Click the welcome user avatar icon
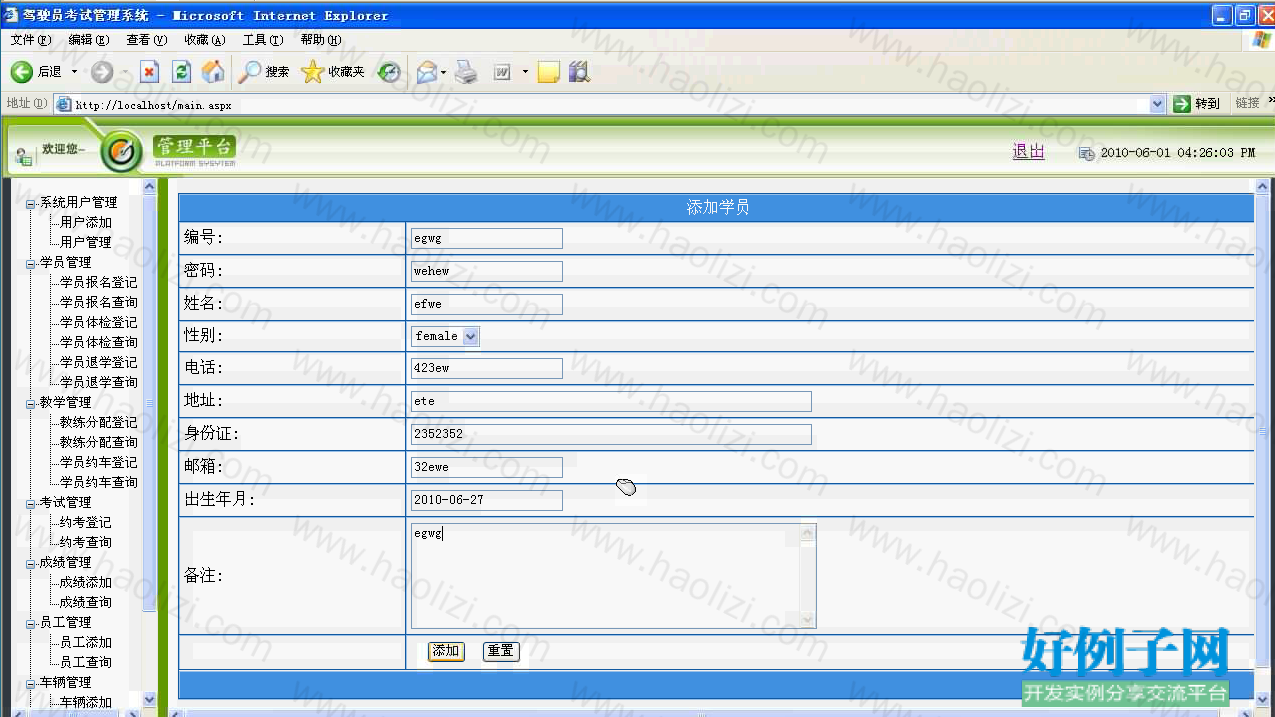 pyautogui.click(x=23, y=157)
